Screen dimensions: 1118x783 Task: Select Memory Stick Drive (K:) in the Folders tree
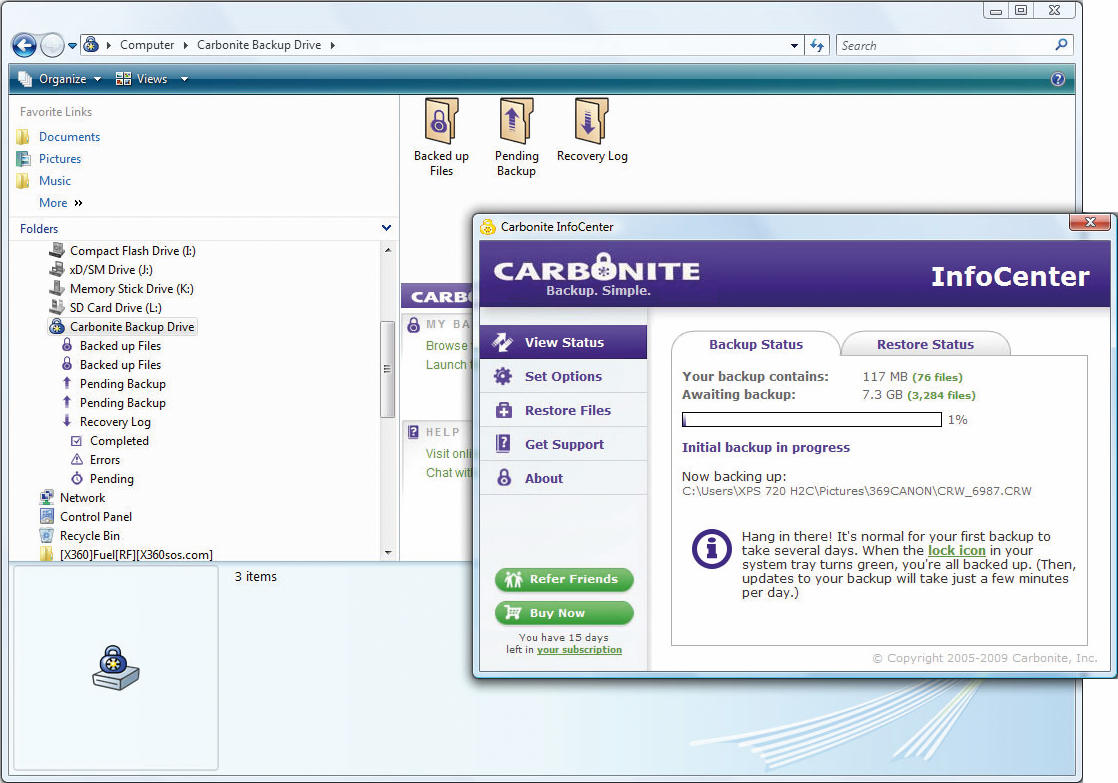point(131,289)
